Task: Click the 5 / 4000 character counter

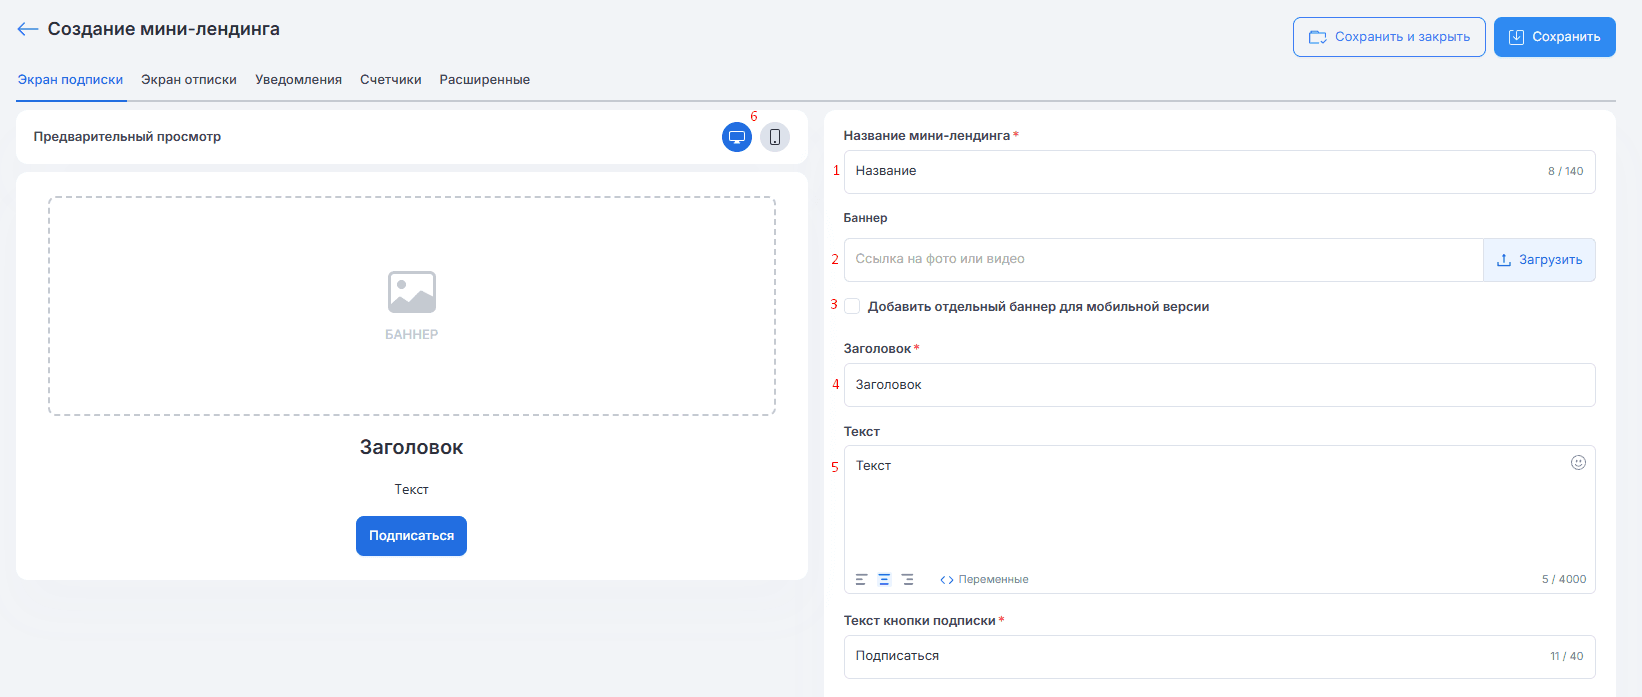Action: pyautogui.click(x=1564, y=579)
